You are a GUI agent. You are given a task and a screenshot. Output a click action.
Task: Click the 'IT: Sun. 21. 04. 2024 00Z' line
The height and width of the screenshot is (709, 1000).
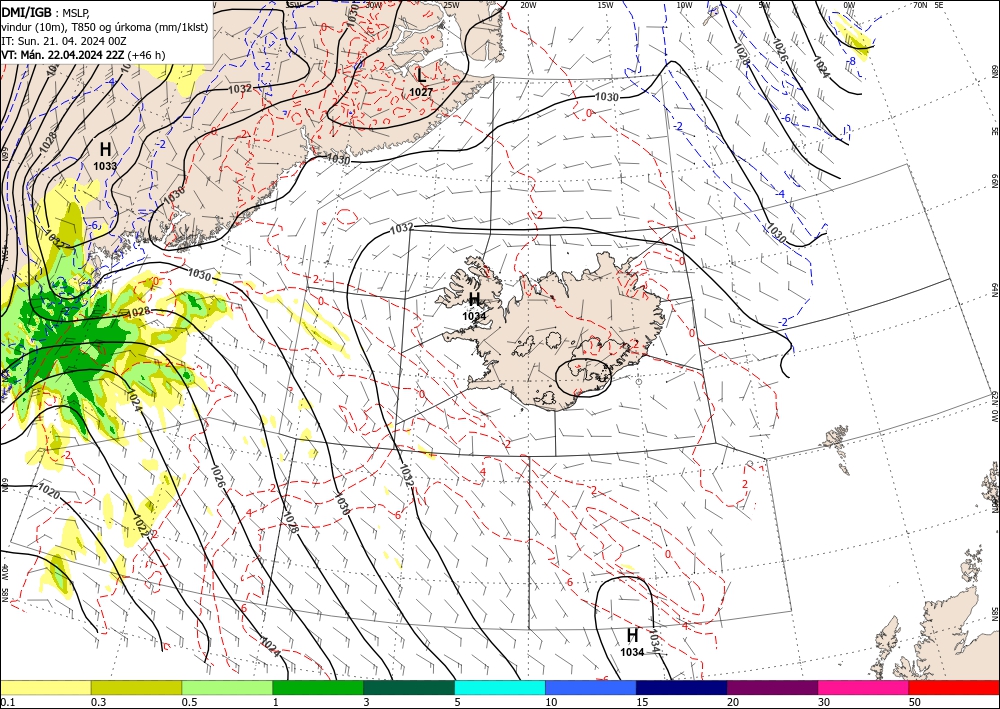(x=64, y=41)
